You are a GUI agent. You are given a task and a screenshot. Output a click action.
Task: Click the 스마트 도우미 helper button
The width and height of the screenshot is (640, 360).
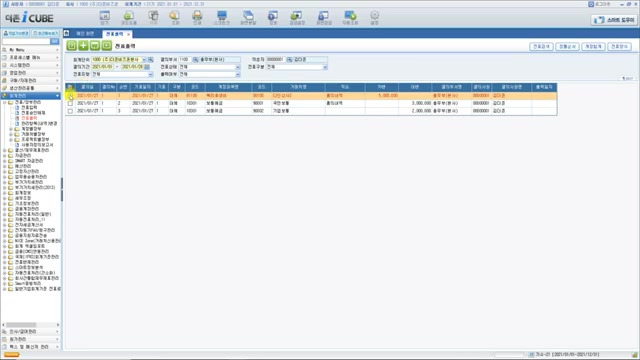614,20
